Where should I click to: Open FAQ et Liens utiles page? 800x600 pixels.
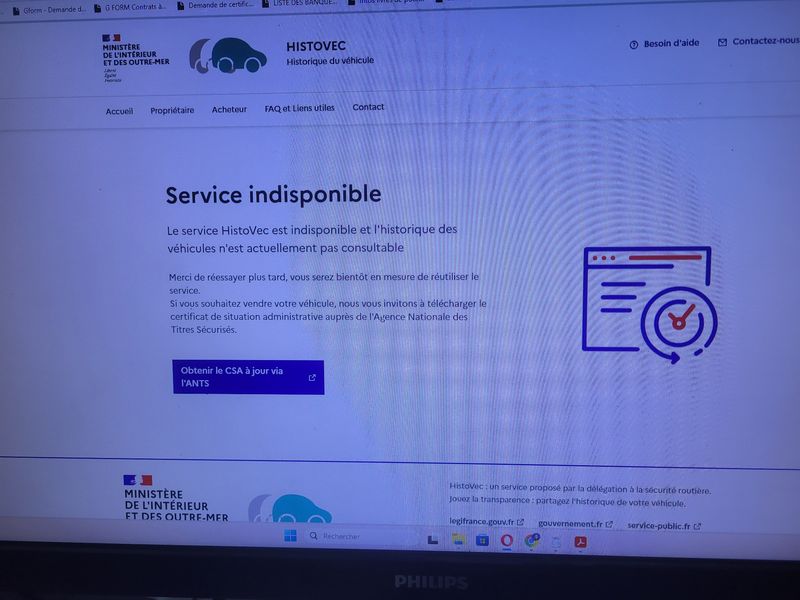click(x=299, y=108)
